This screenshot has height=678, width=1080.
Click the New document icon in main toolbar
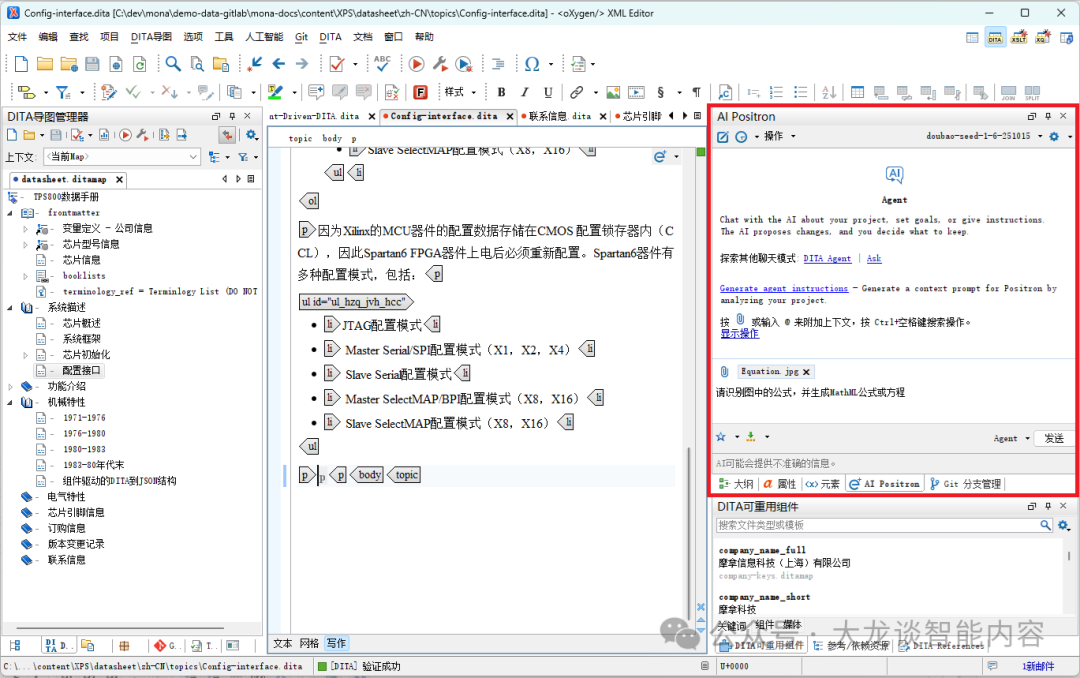click(x=21, y=64)
